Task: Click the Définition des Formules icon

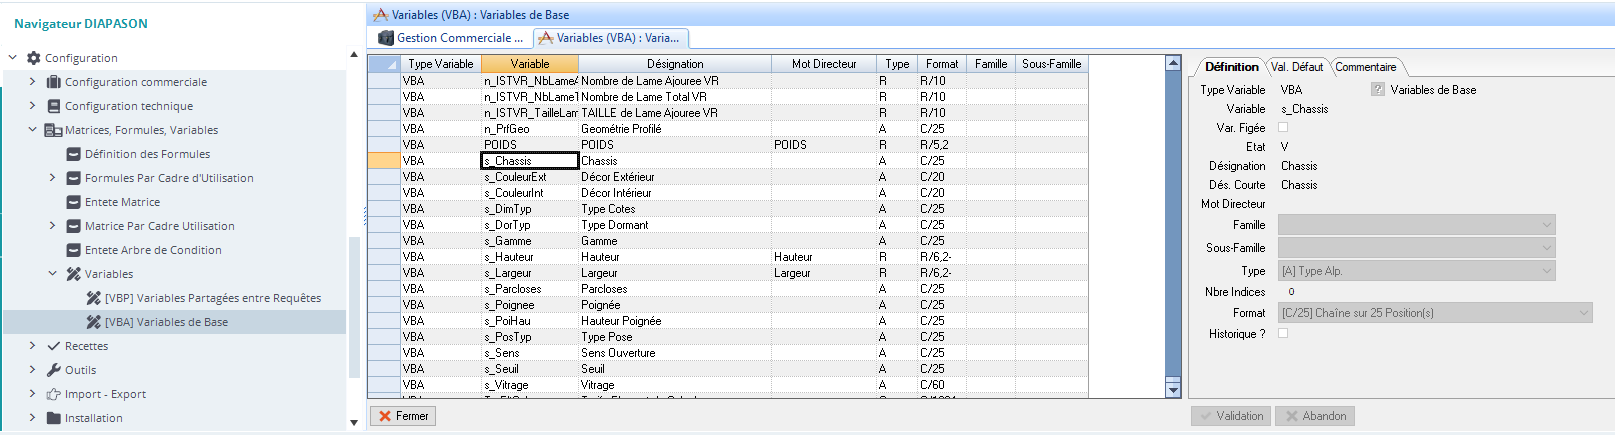Action: tap(74, 154)
